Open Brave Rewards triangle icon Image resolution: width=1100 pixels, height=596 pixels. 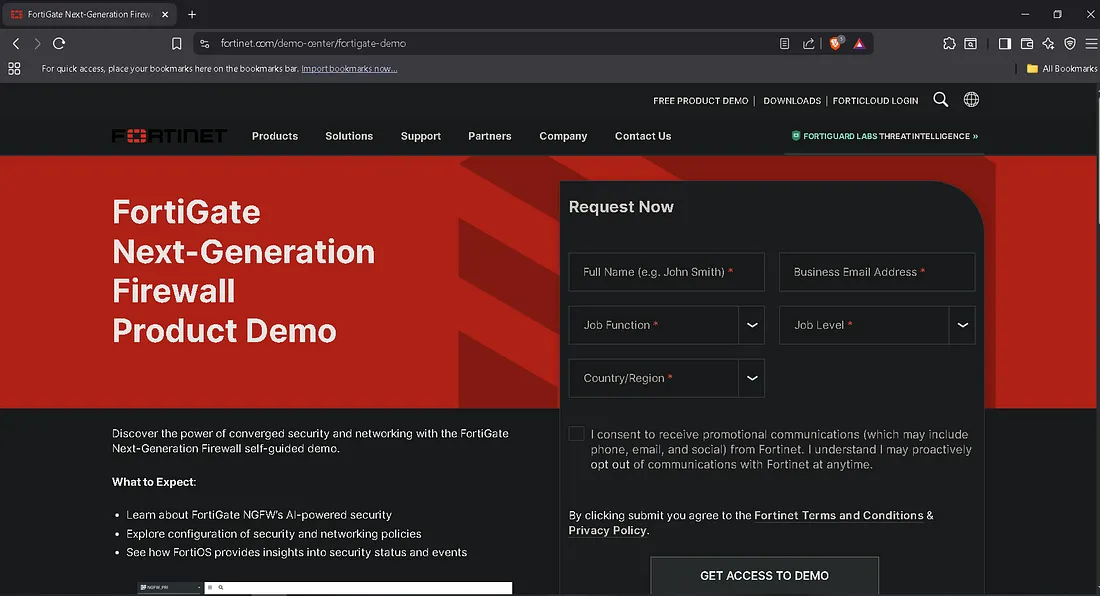[859, 43]
